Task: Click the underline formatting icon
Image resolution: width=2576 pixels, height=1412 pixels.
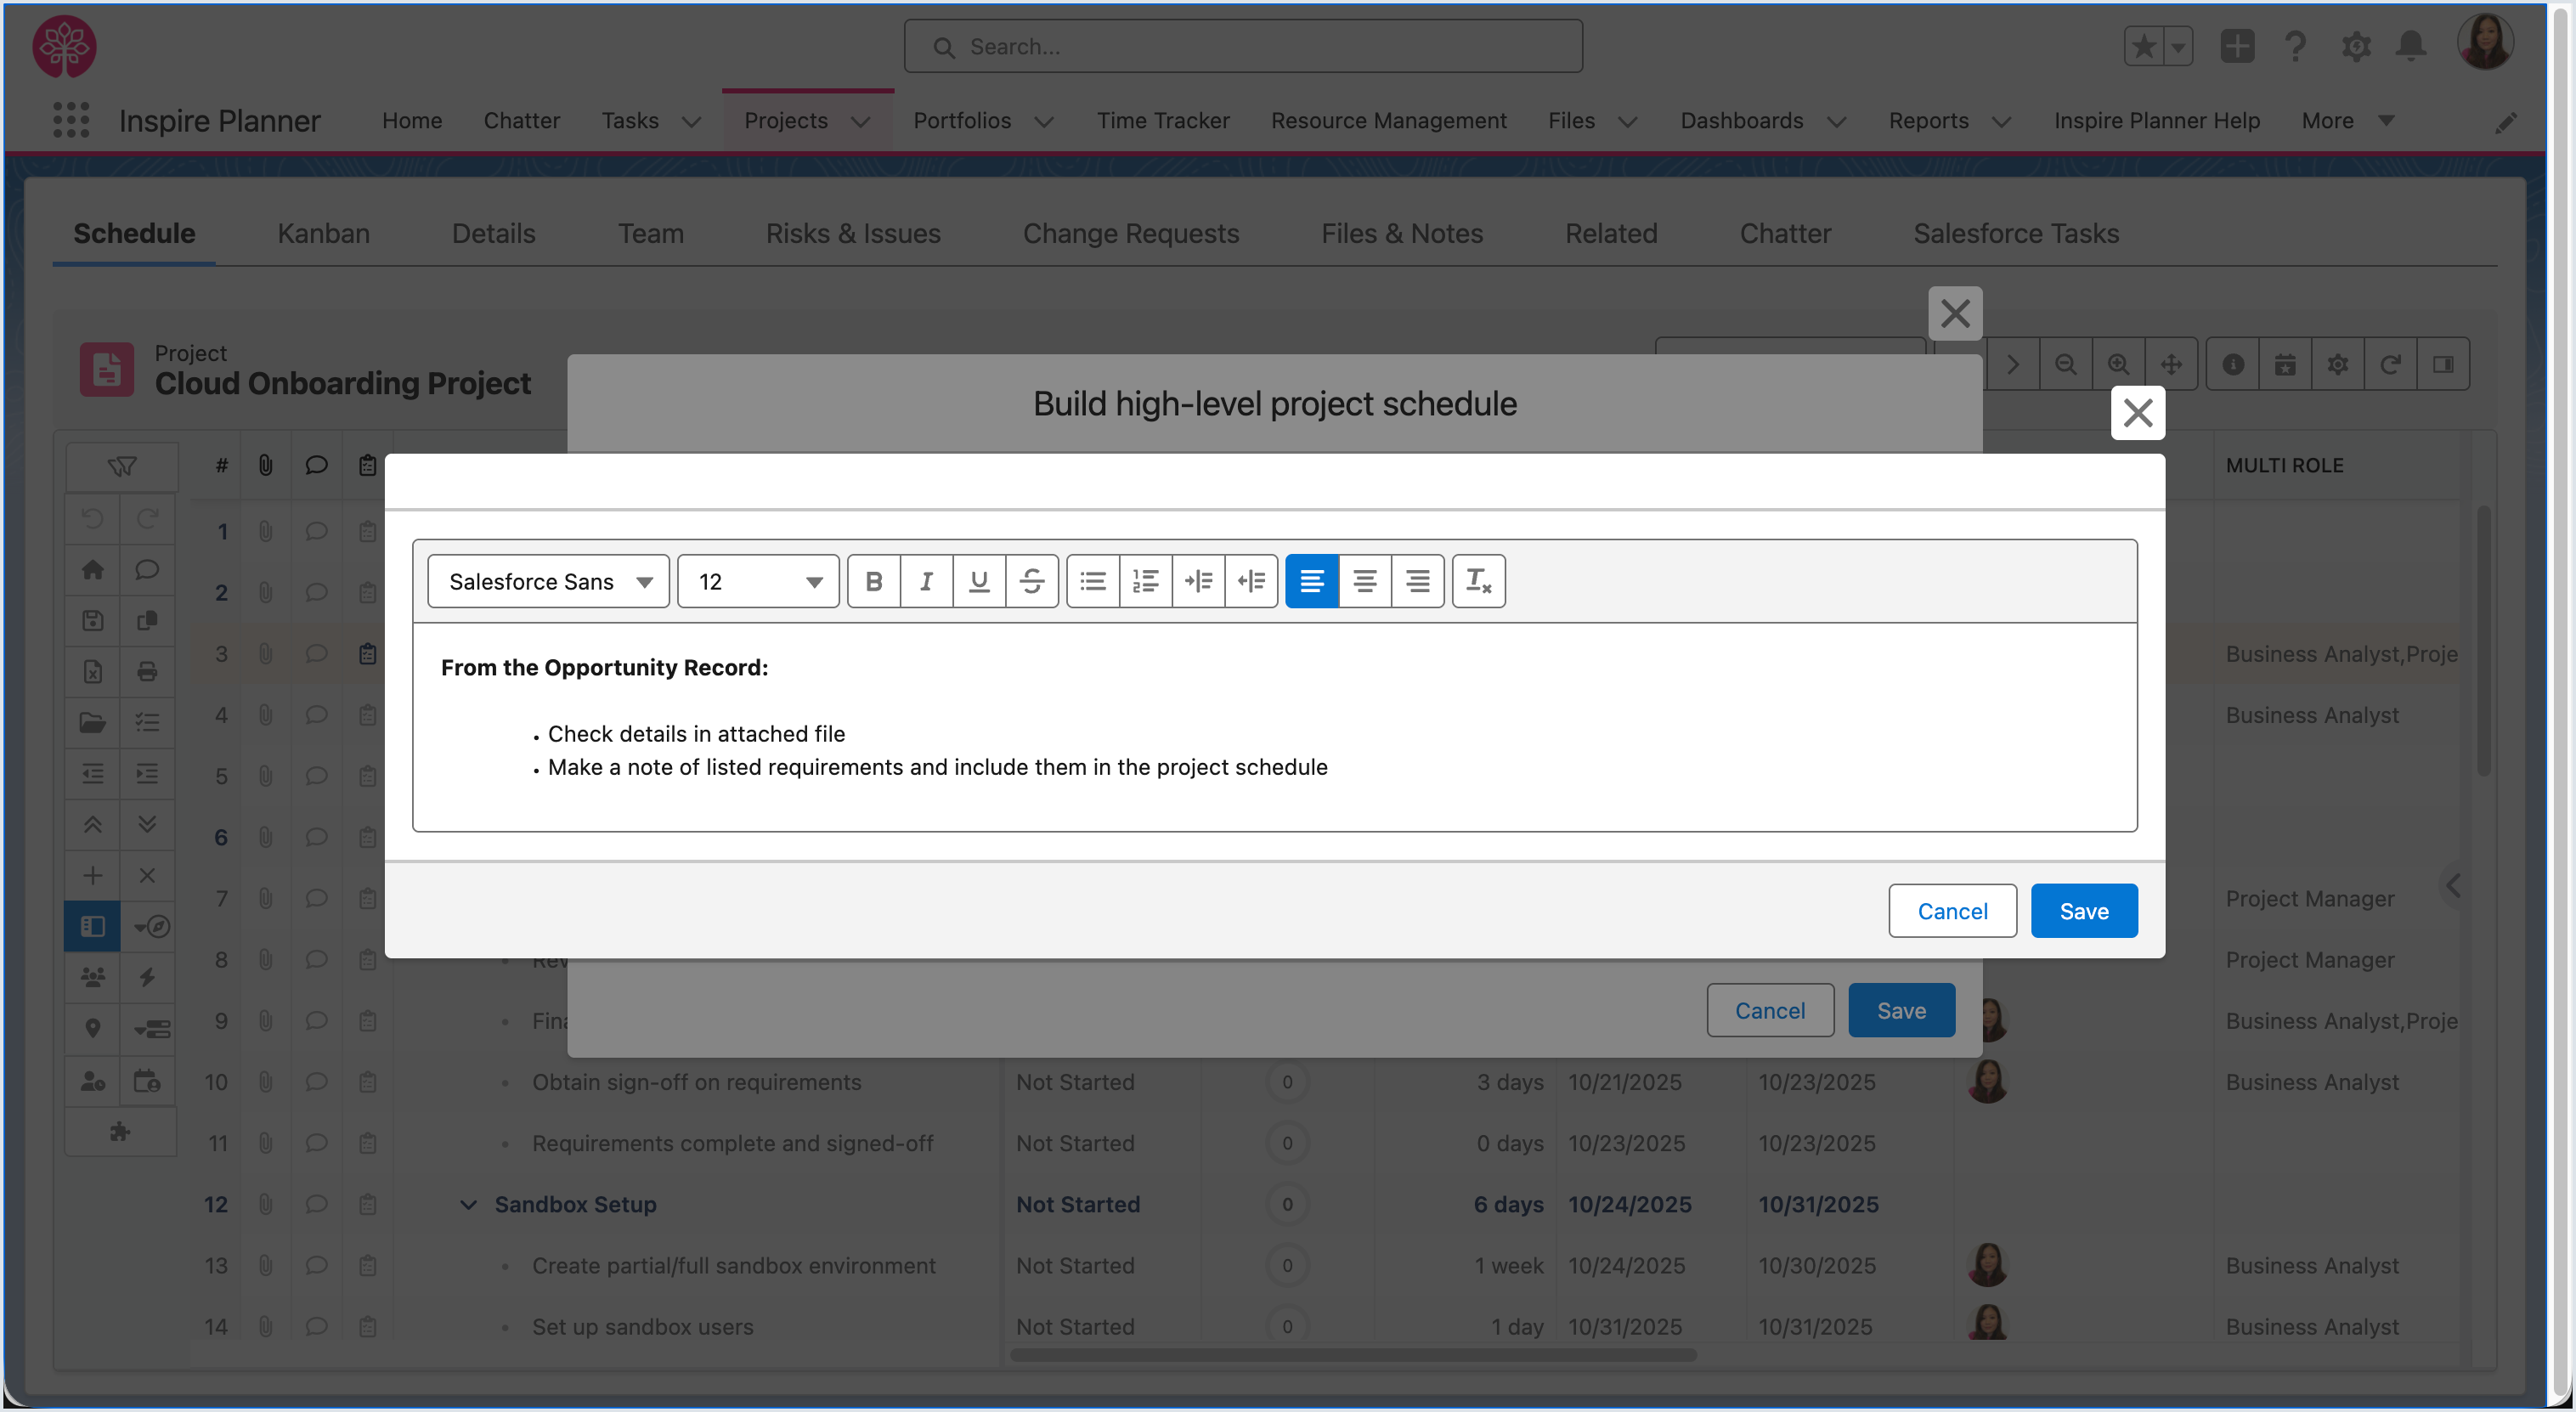Action: 979,581
